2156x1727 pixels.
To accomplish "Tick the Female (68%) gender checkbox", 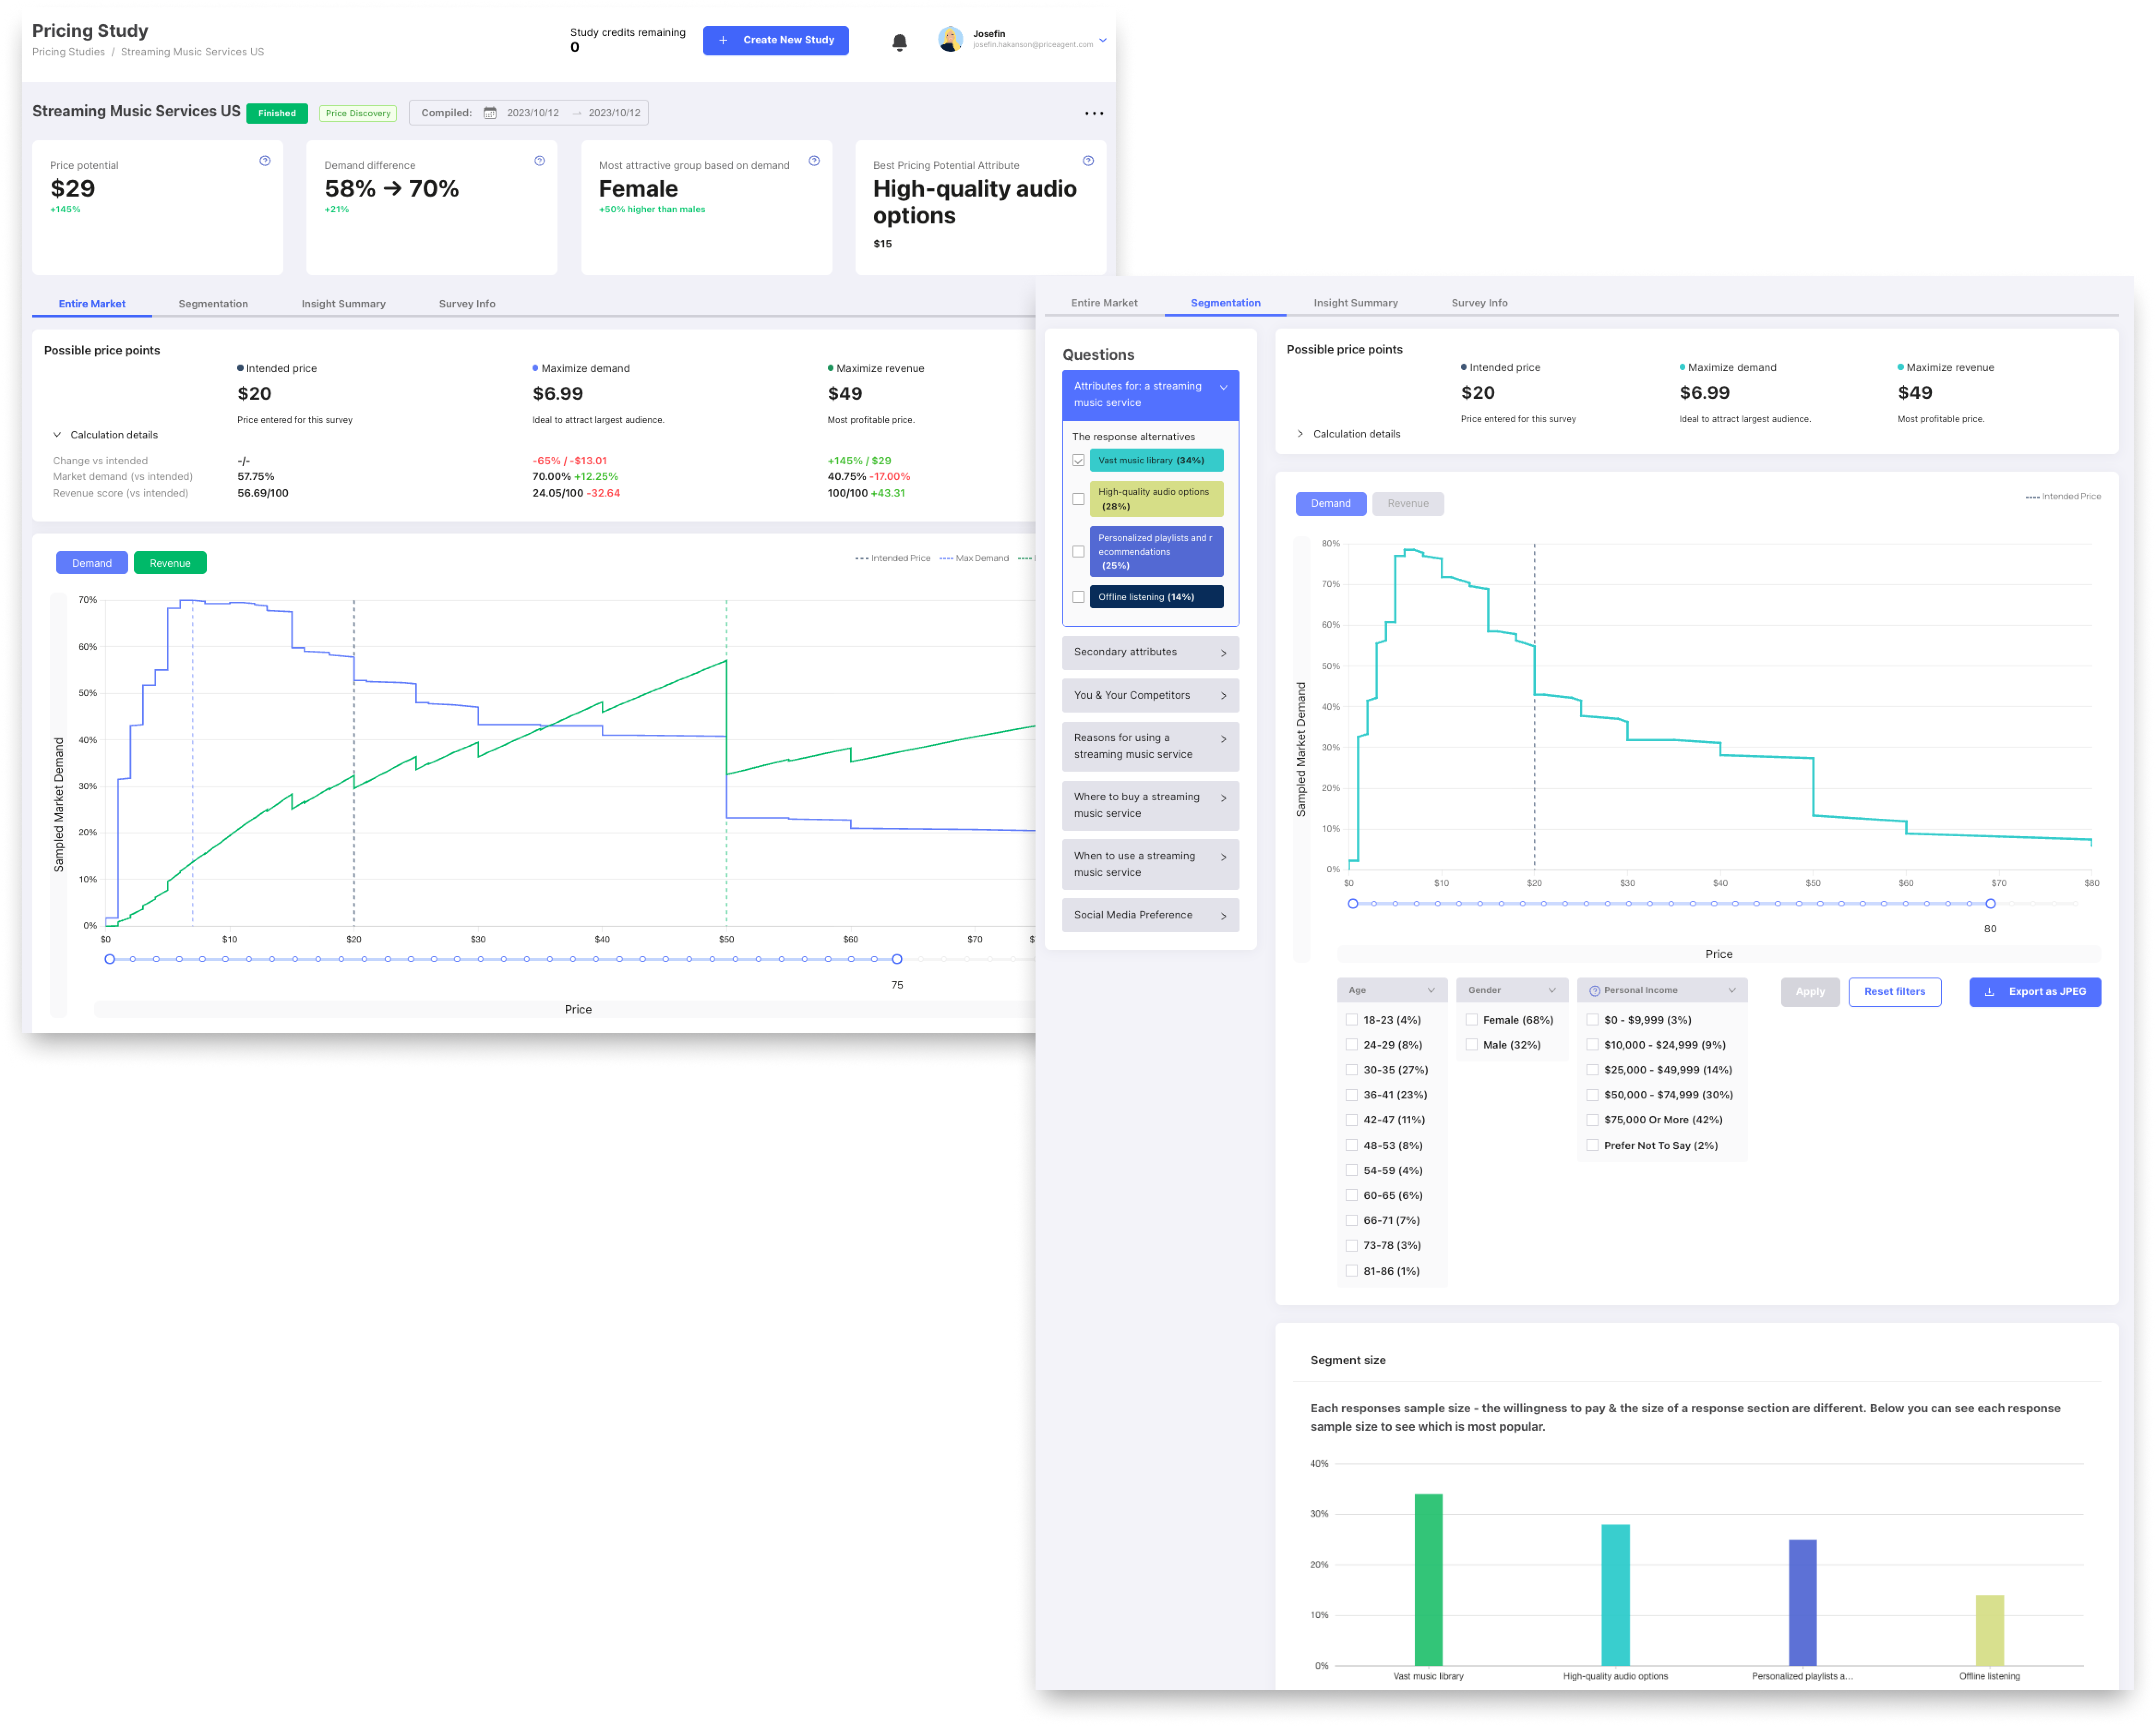I will pos(1471,1020).
